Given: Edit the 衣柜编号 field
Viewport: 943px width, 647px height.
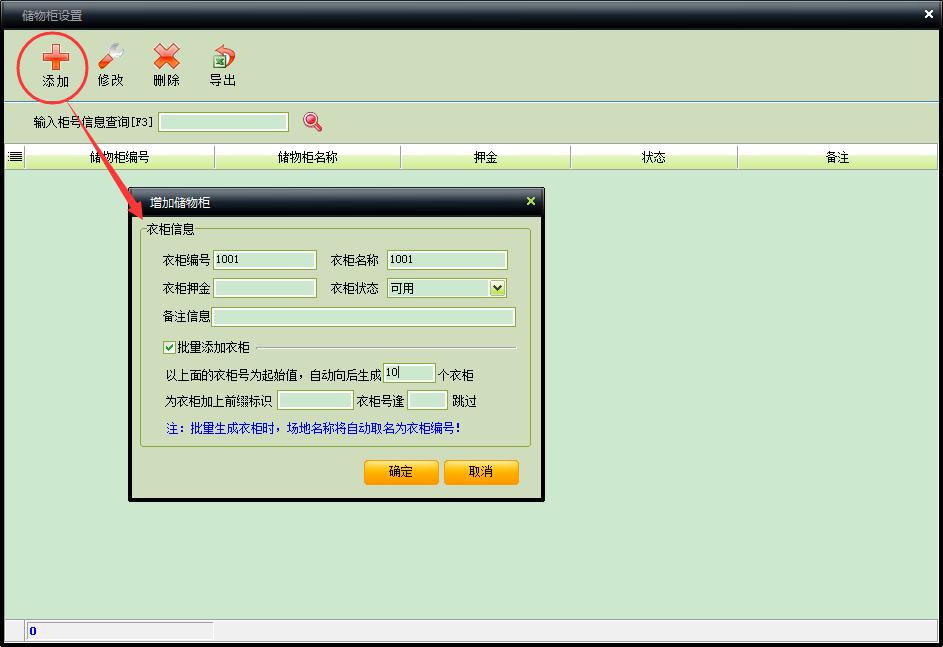Looking at the screenshot, I should [265, 260].
